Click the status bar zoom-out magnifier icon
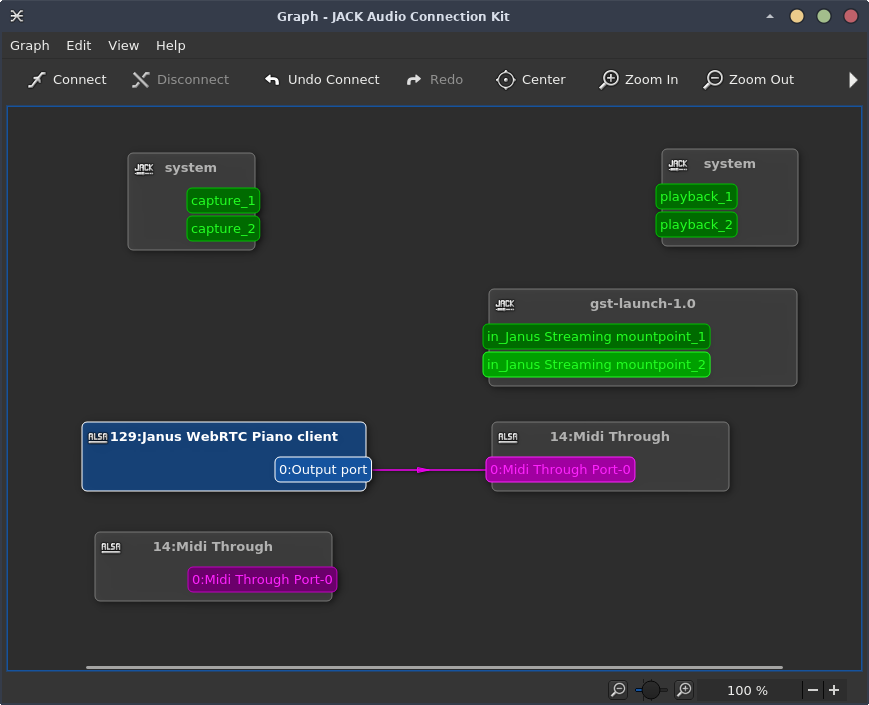Viewport: 869px width, 705px height. point(617,690)
